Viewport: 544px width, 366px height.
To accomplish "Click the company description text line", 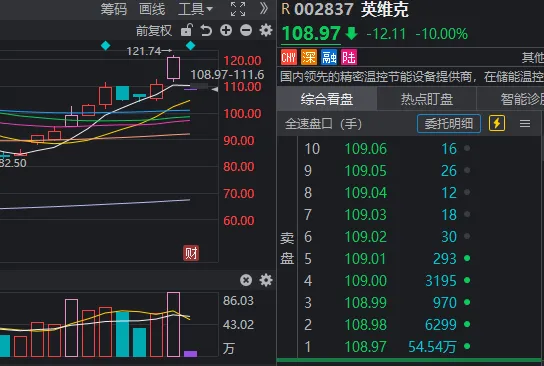I will coord(411,77).
